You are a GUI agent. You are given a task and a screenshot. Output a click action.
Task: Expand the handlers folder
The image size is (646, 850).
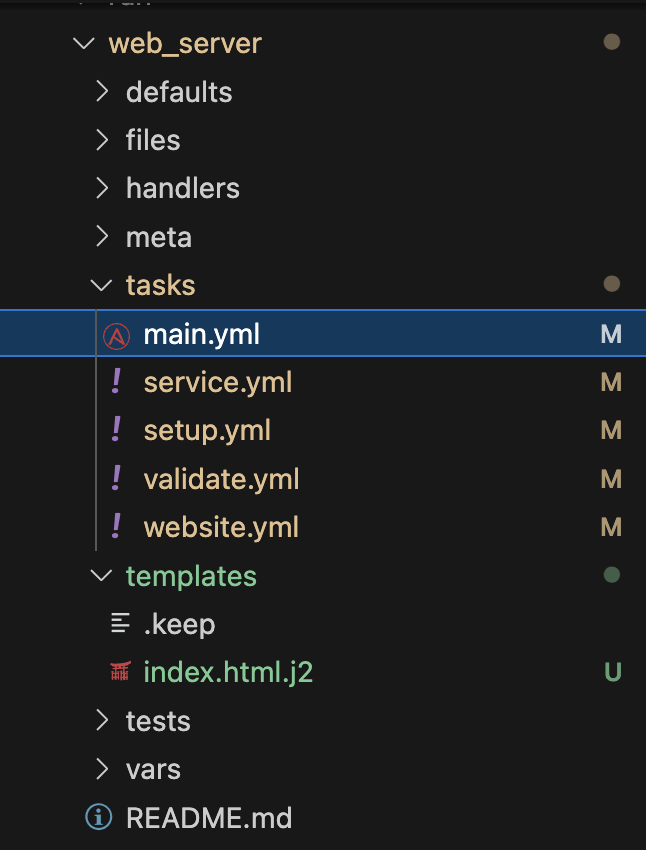tap(101, 188)
